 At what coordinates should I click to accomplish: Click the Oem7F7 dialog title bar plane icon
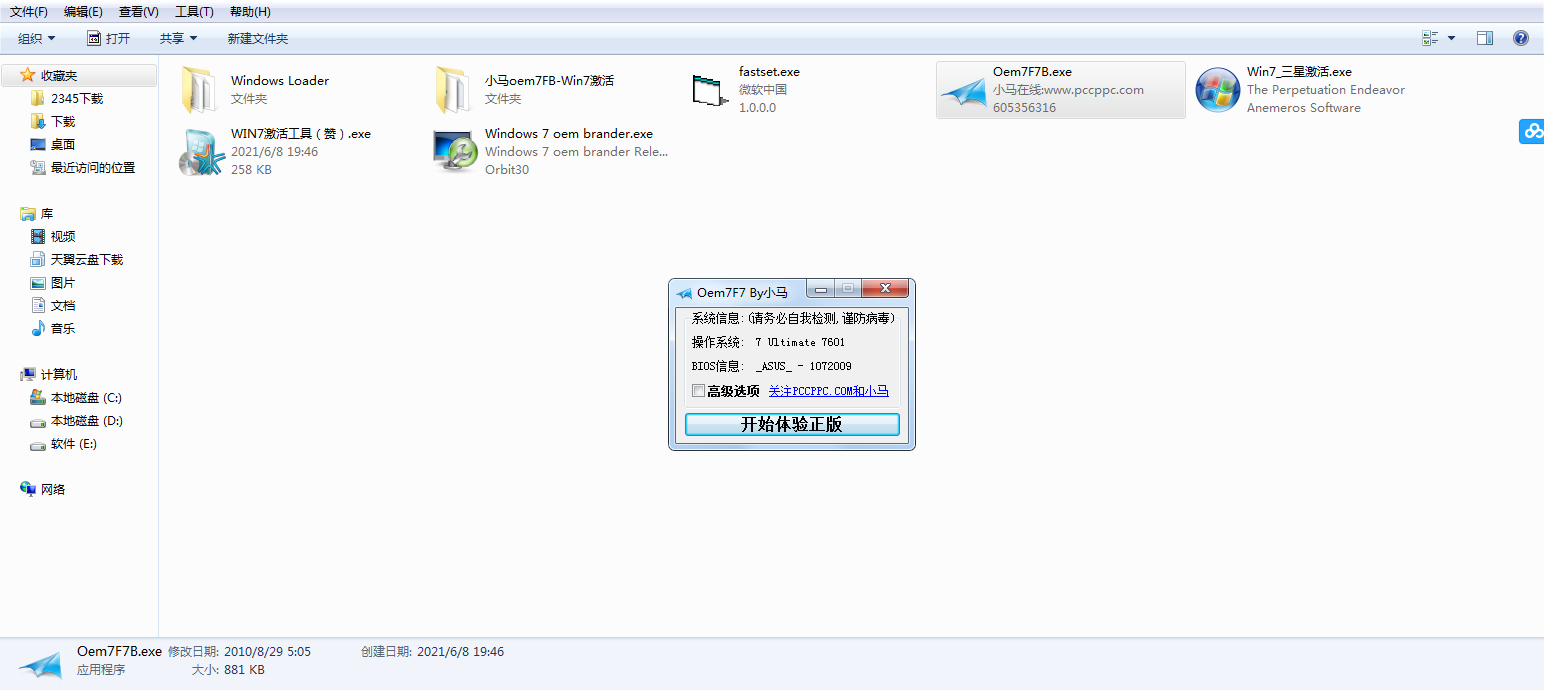click(684, 293)
